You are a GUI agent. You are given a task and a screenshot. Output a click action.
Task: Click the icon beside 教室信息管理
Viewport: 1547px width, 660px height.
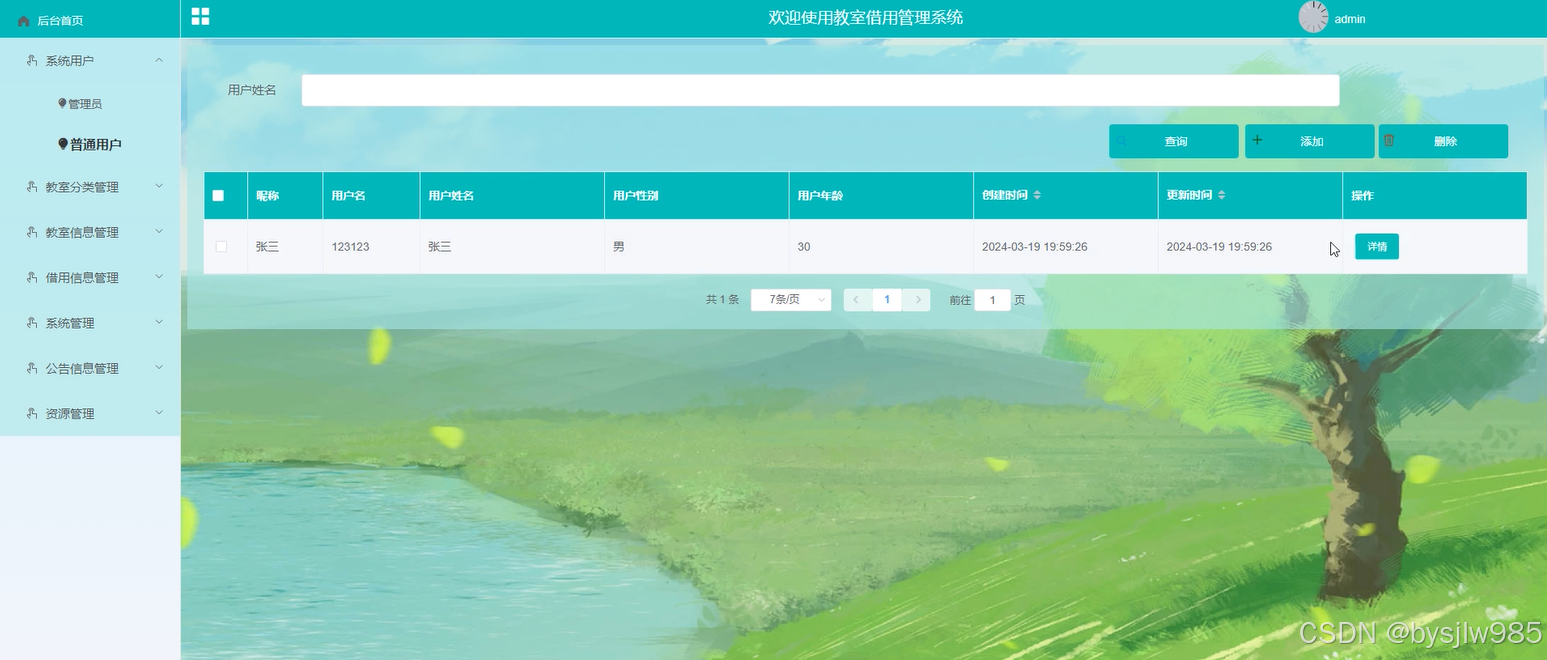32,232
